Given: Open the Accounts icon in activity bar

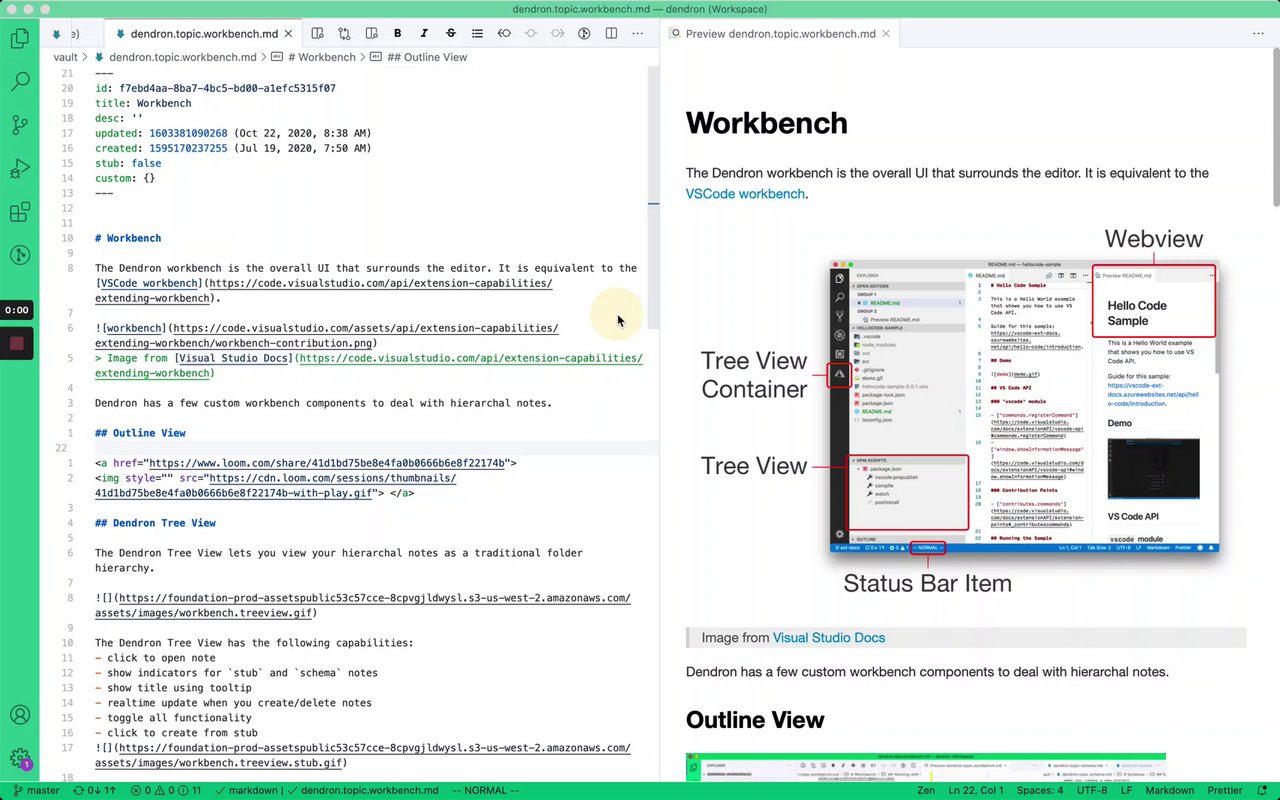Looking at the screenshot, I should 19,715.
